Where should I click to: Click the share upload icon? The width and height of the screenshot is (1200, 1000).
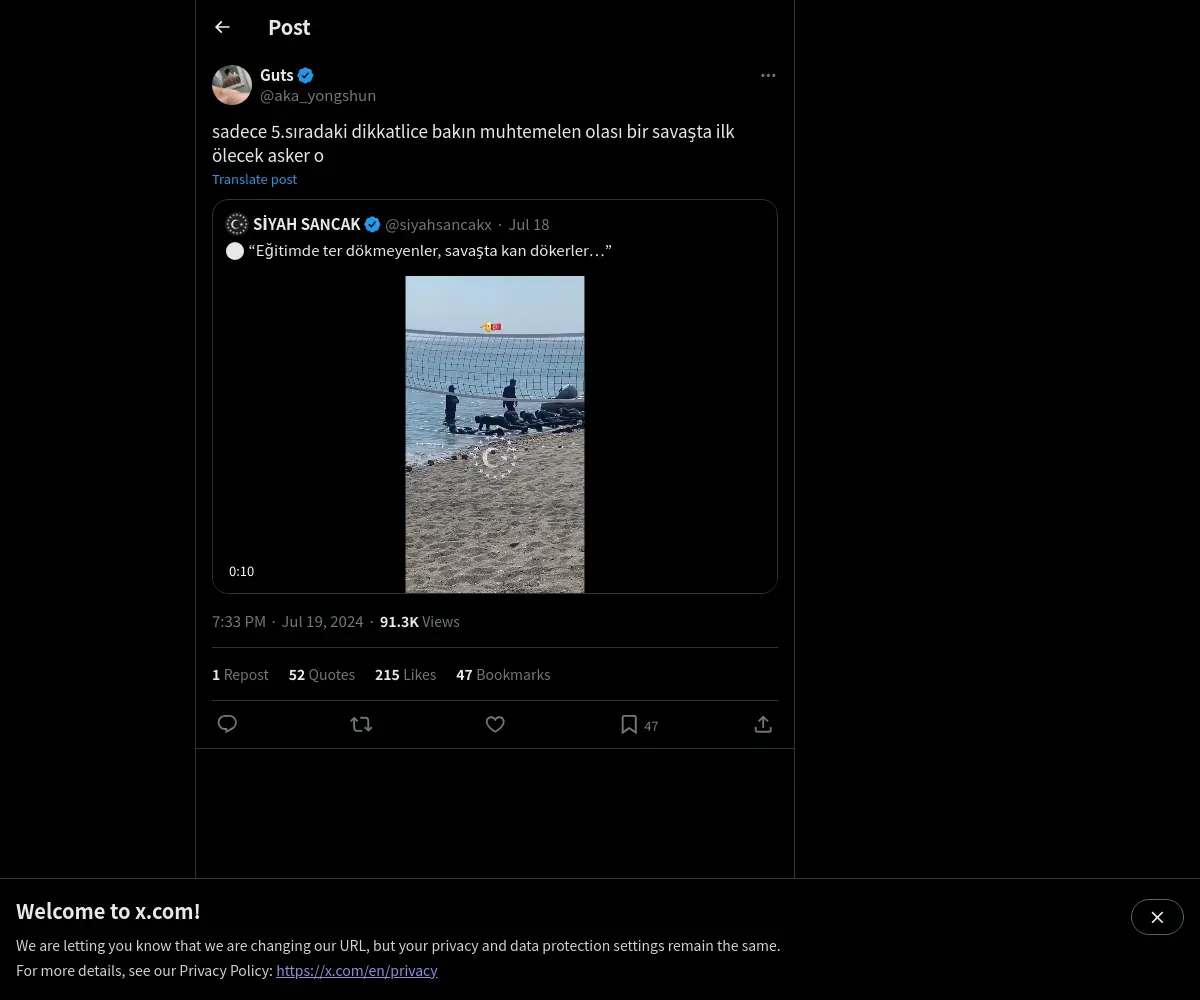pos(763,724)
